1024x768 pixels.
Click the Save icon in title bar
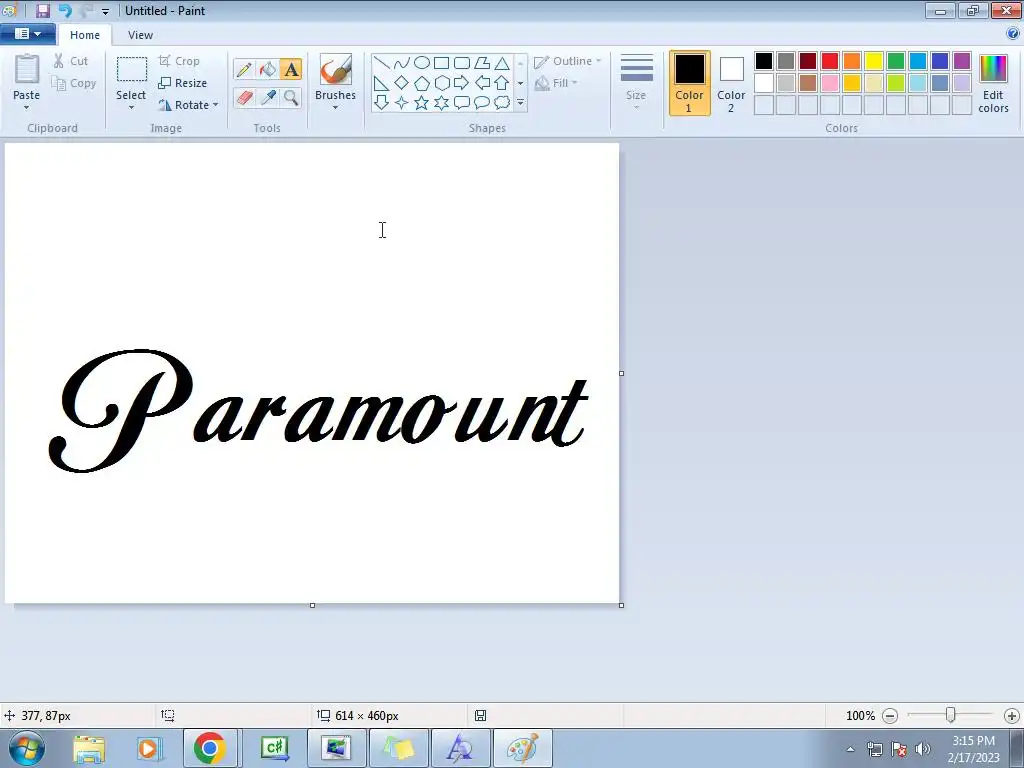tap(42, 10)
